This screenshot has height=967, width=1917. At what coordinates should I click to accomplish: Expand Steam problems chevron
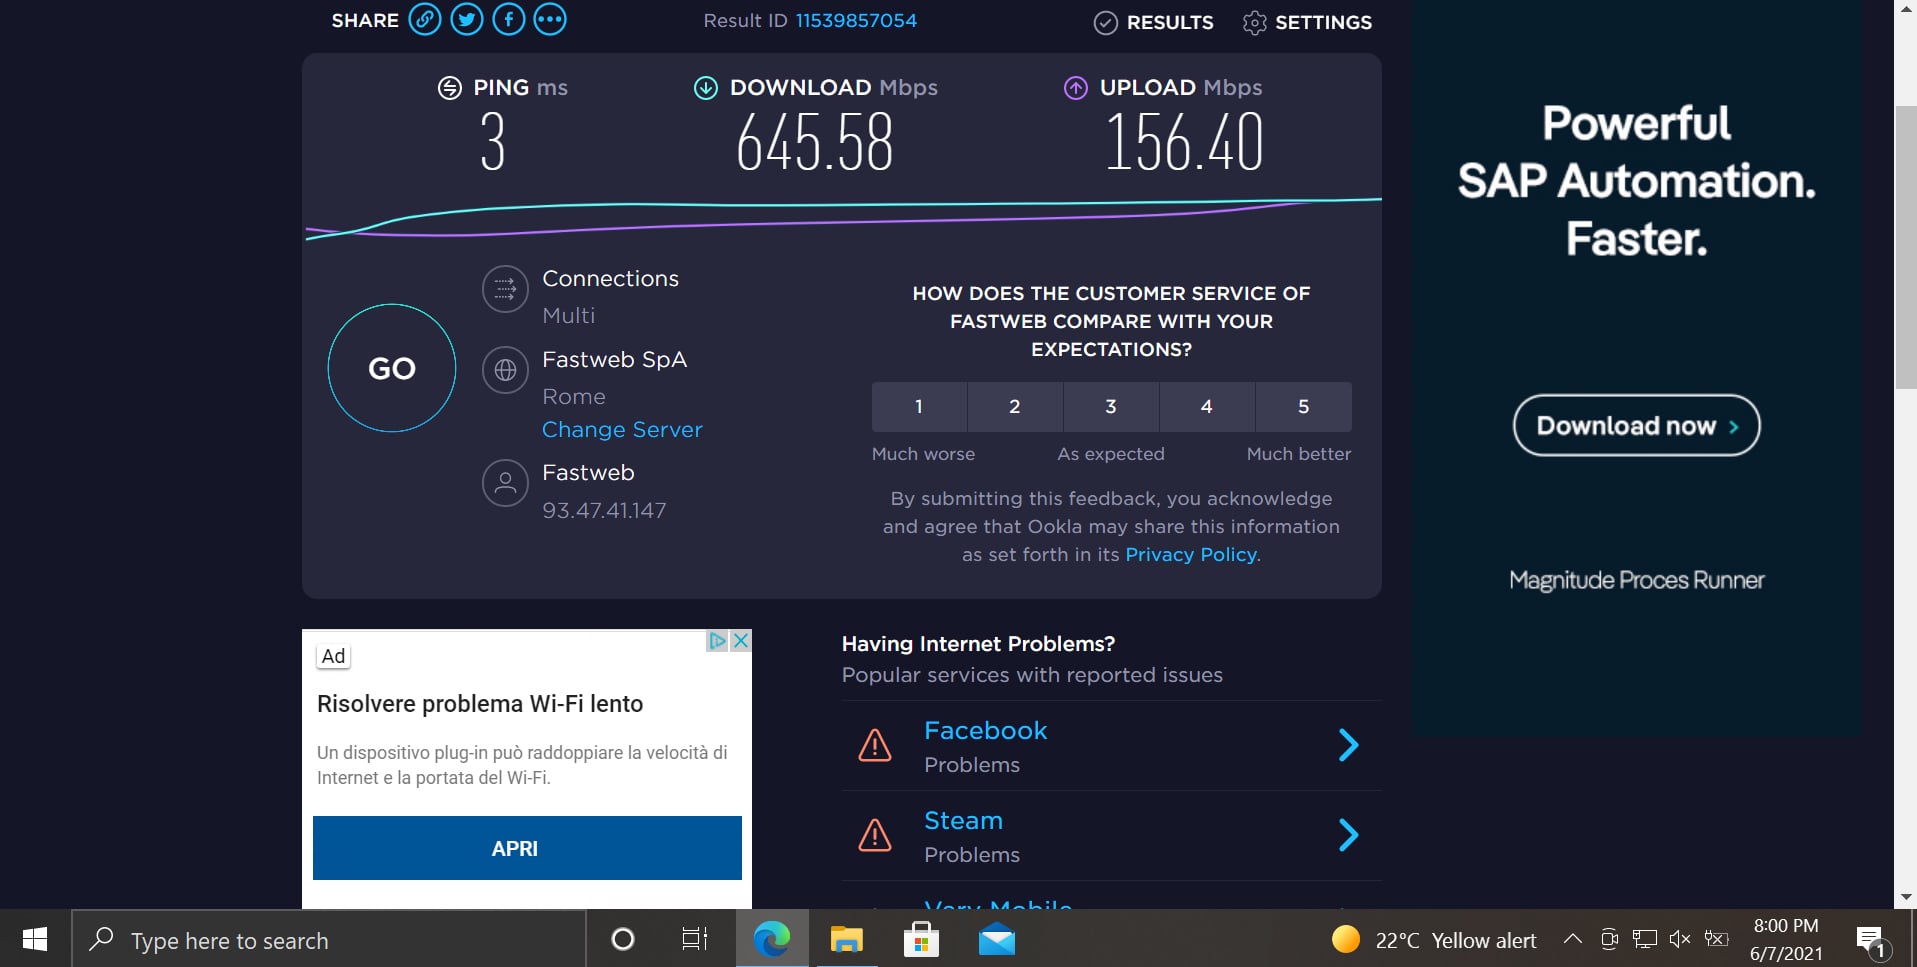(1348, 835)
